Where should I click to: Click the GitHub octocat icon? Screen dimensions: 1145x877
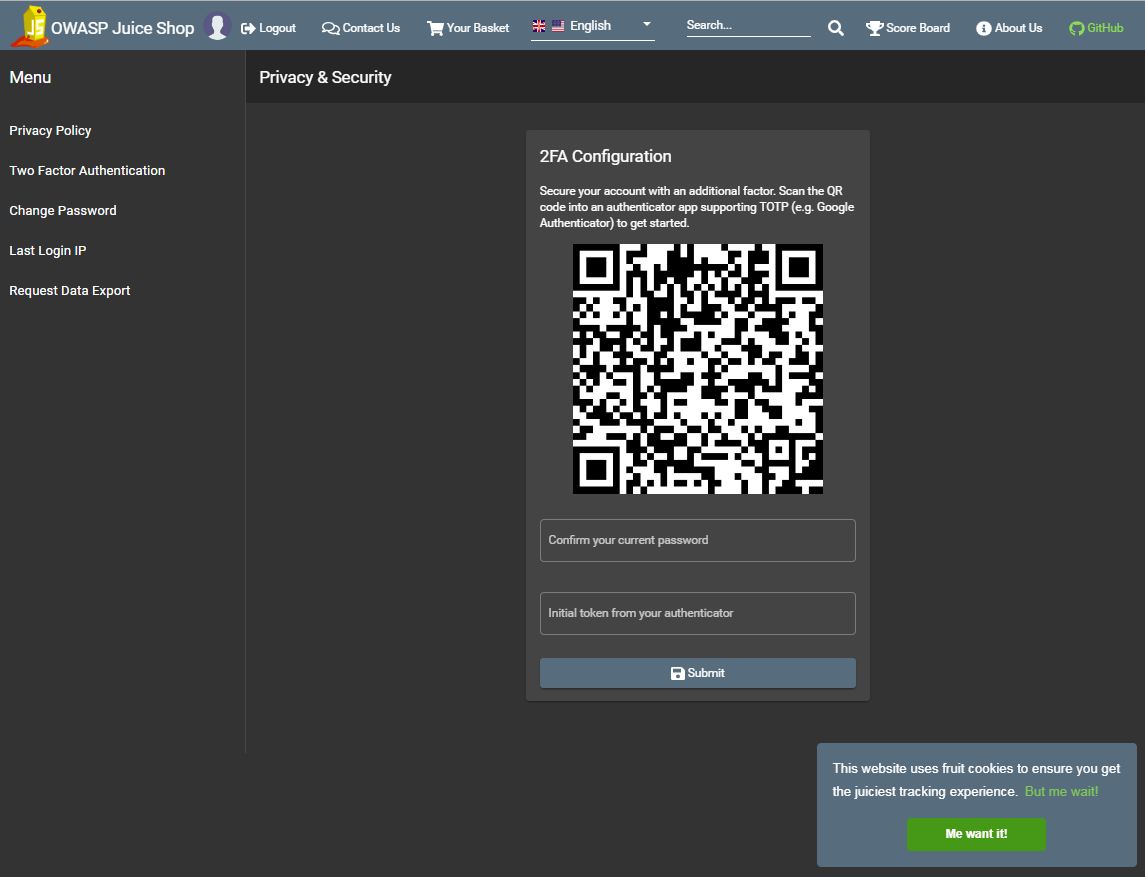point(1076,28)
